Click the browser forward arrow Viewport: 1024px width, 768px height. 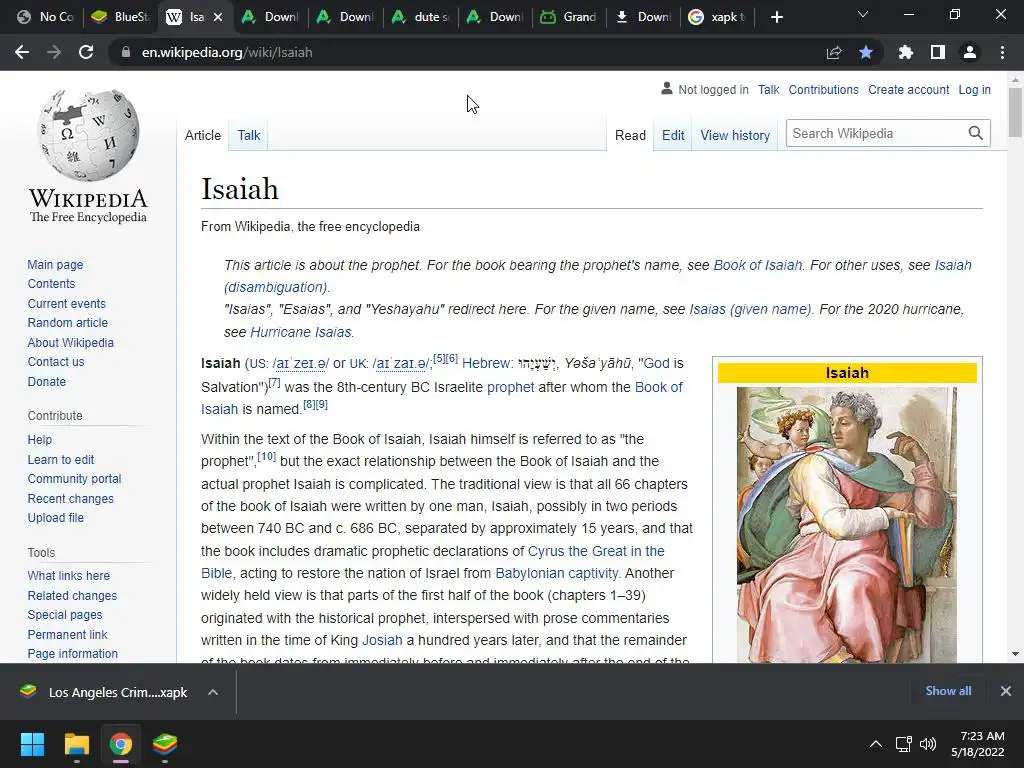[x=54, y=52]
